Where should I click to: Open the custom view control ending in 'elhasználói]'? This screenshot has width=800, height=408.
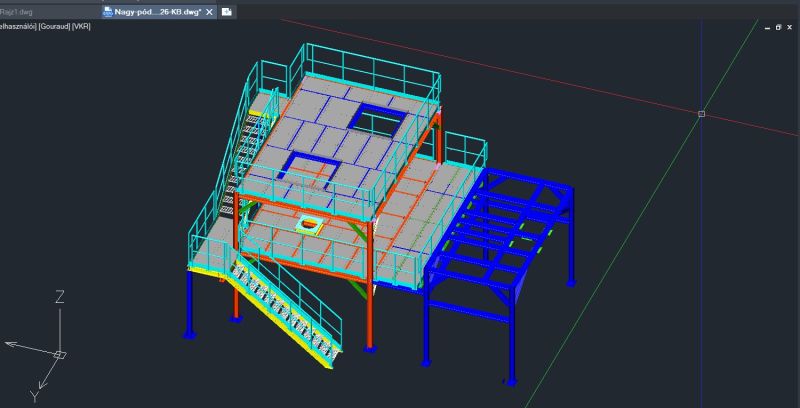click(19, 26)
